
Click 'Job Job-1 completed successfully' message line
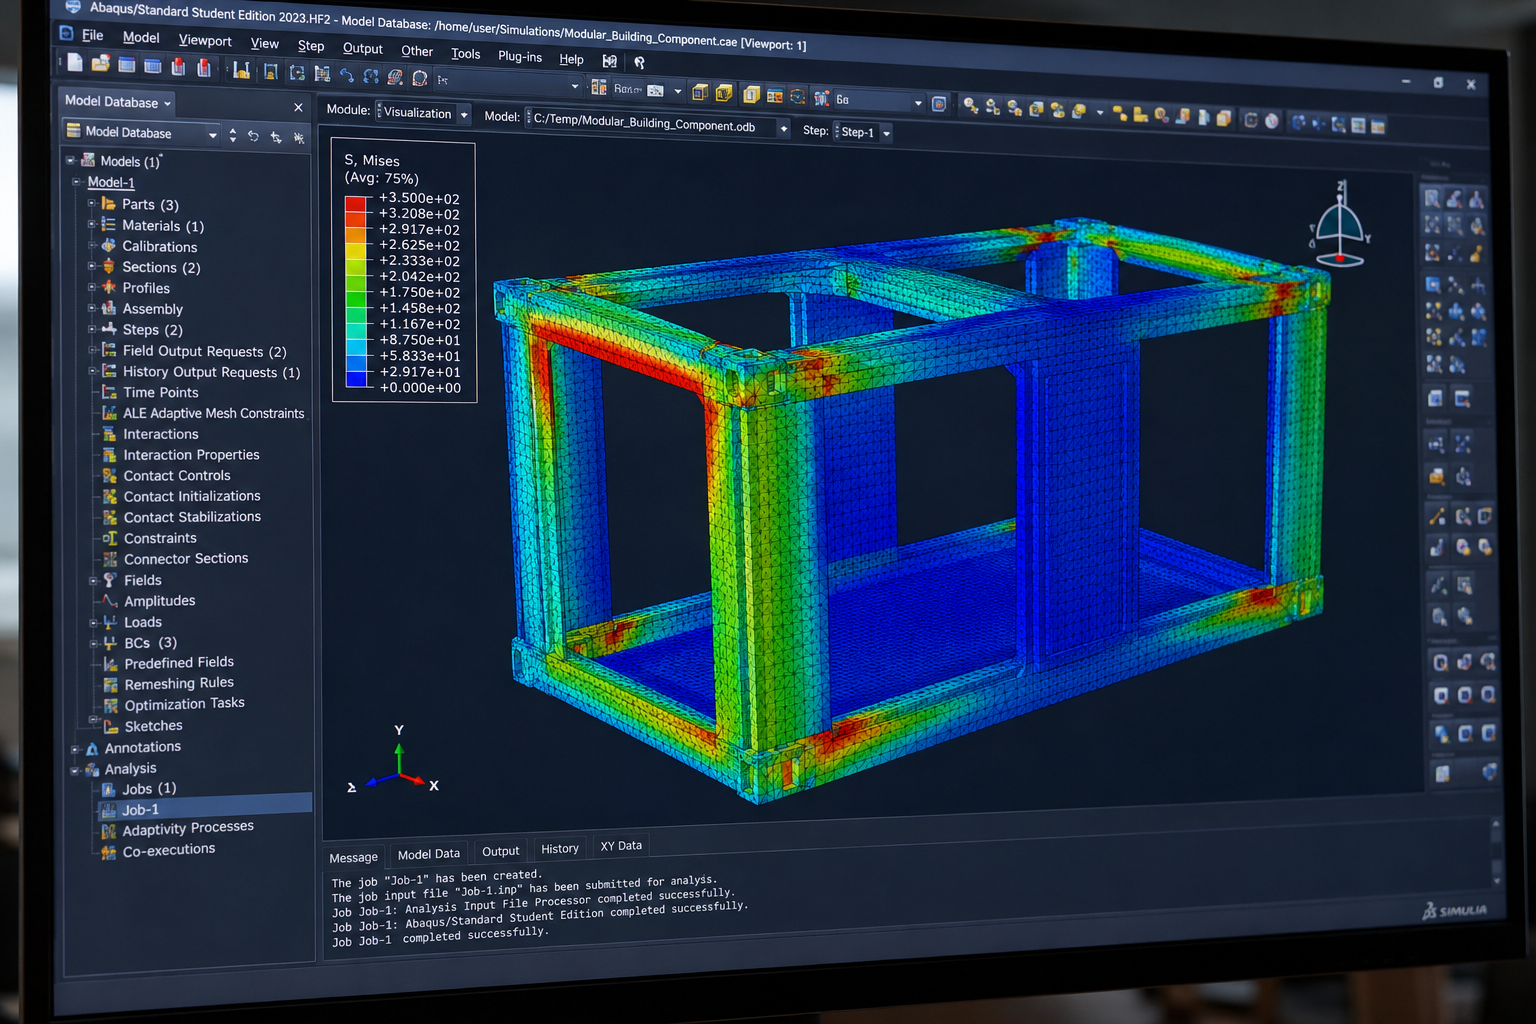pyautogui.click(x=440, y=937)
